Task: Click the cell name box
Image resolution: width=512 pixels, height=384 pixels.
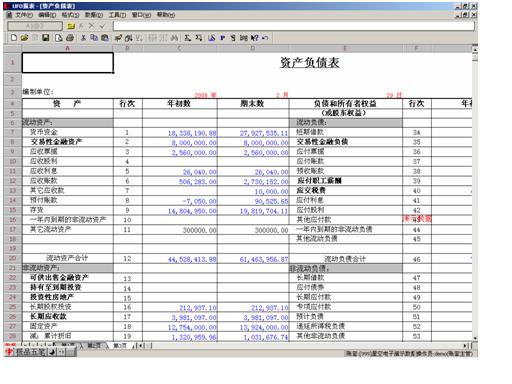Action: [35, 26]
